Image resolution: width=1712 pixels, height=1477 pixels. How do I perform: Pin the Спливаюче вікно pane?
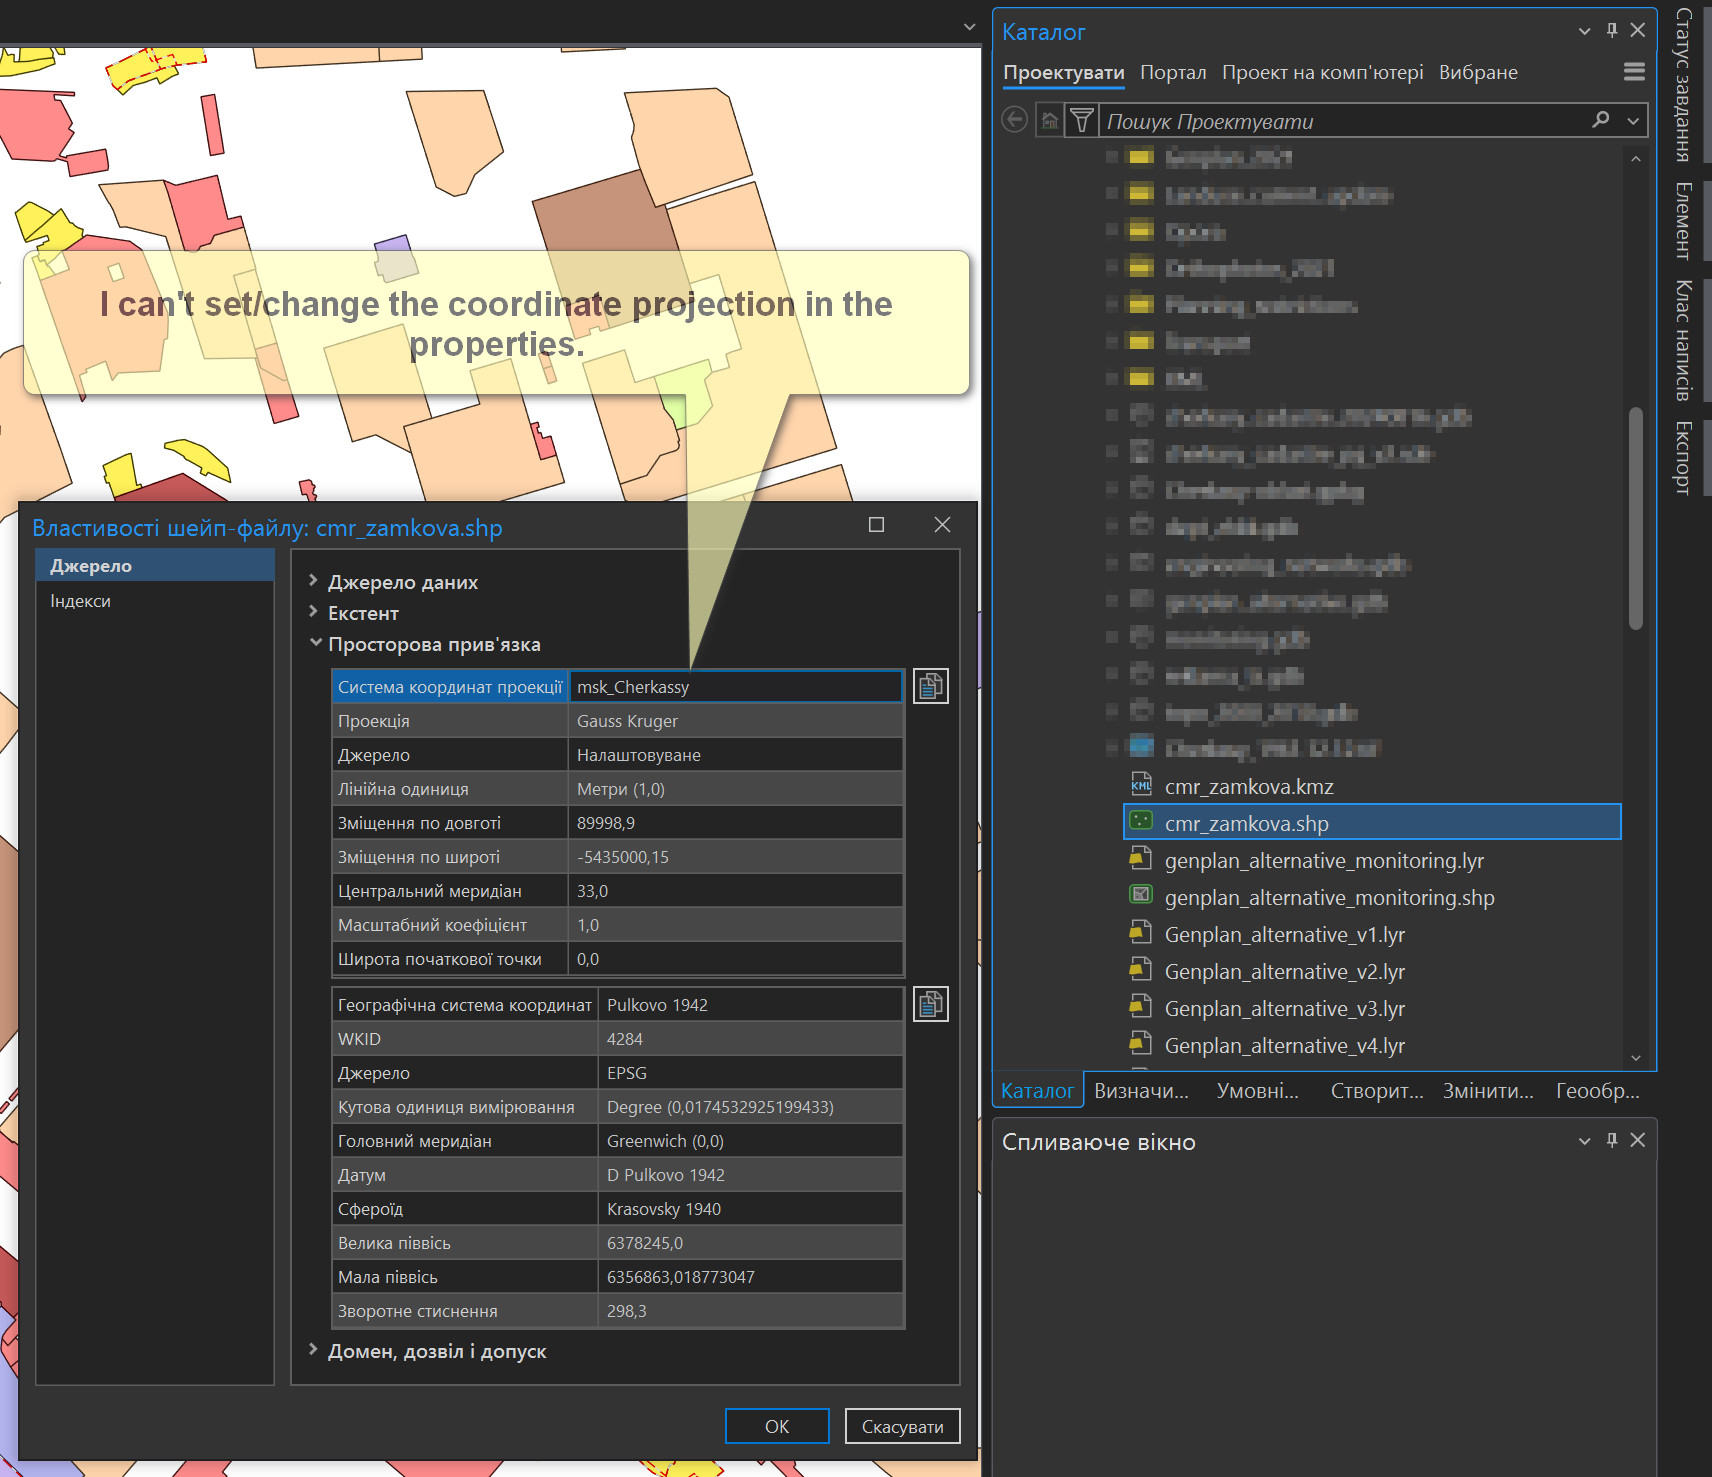1611,1140
